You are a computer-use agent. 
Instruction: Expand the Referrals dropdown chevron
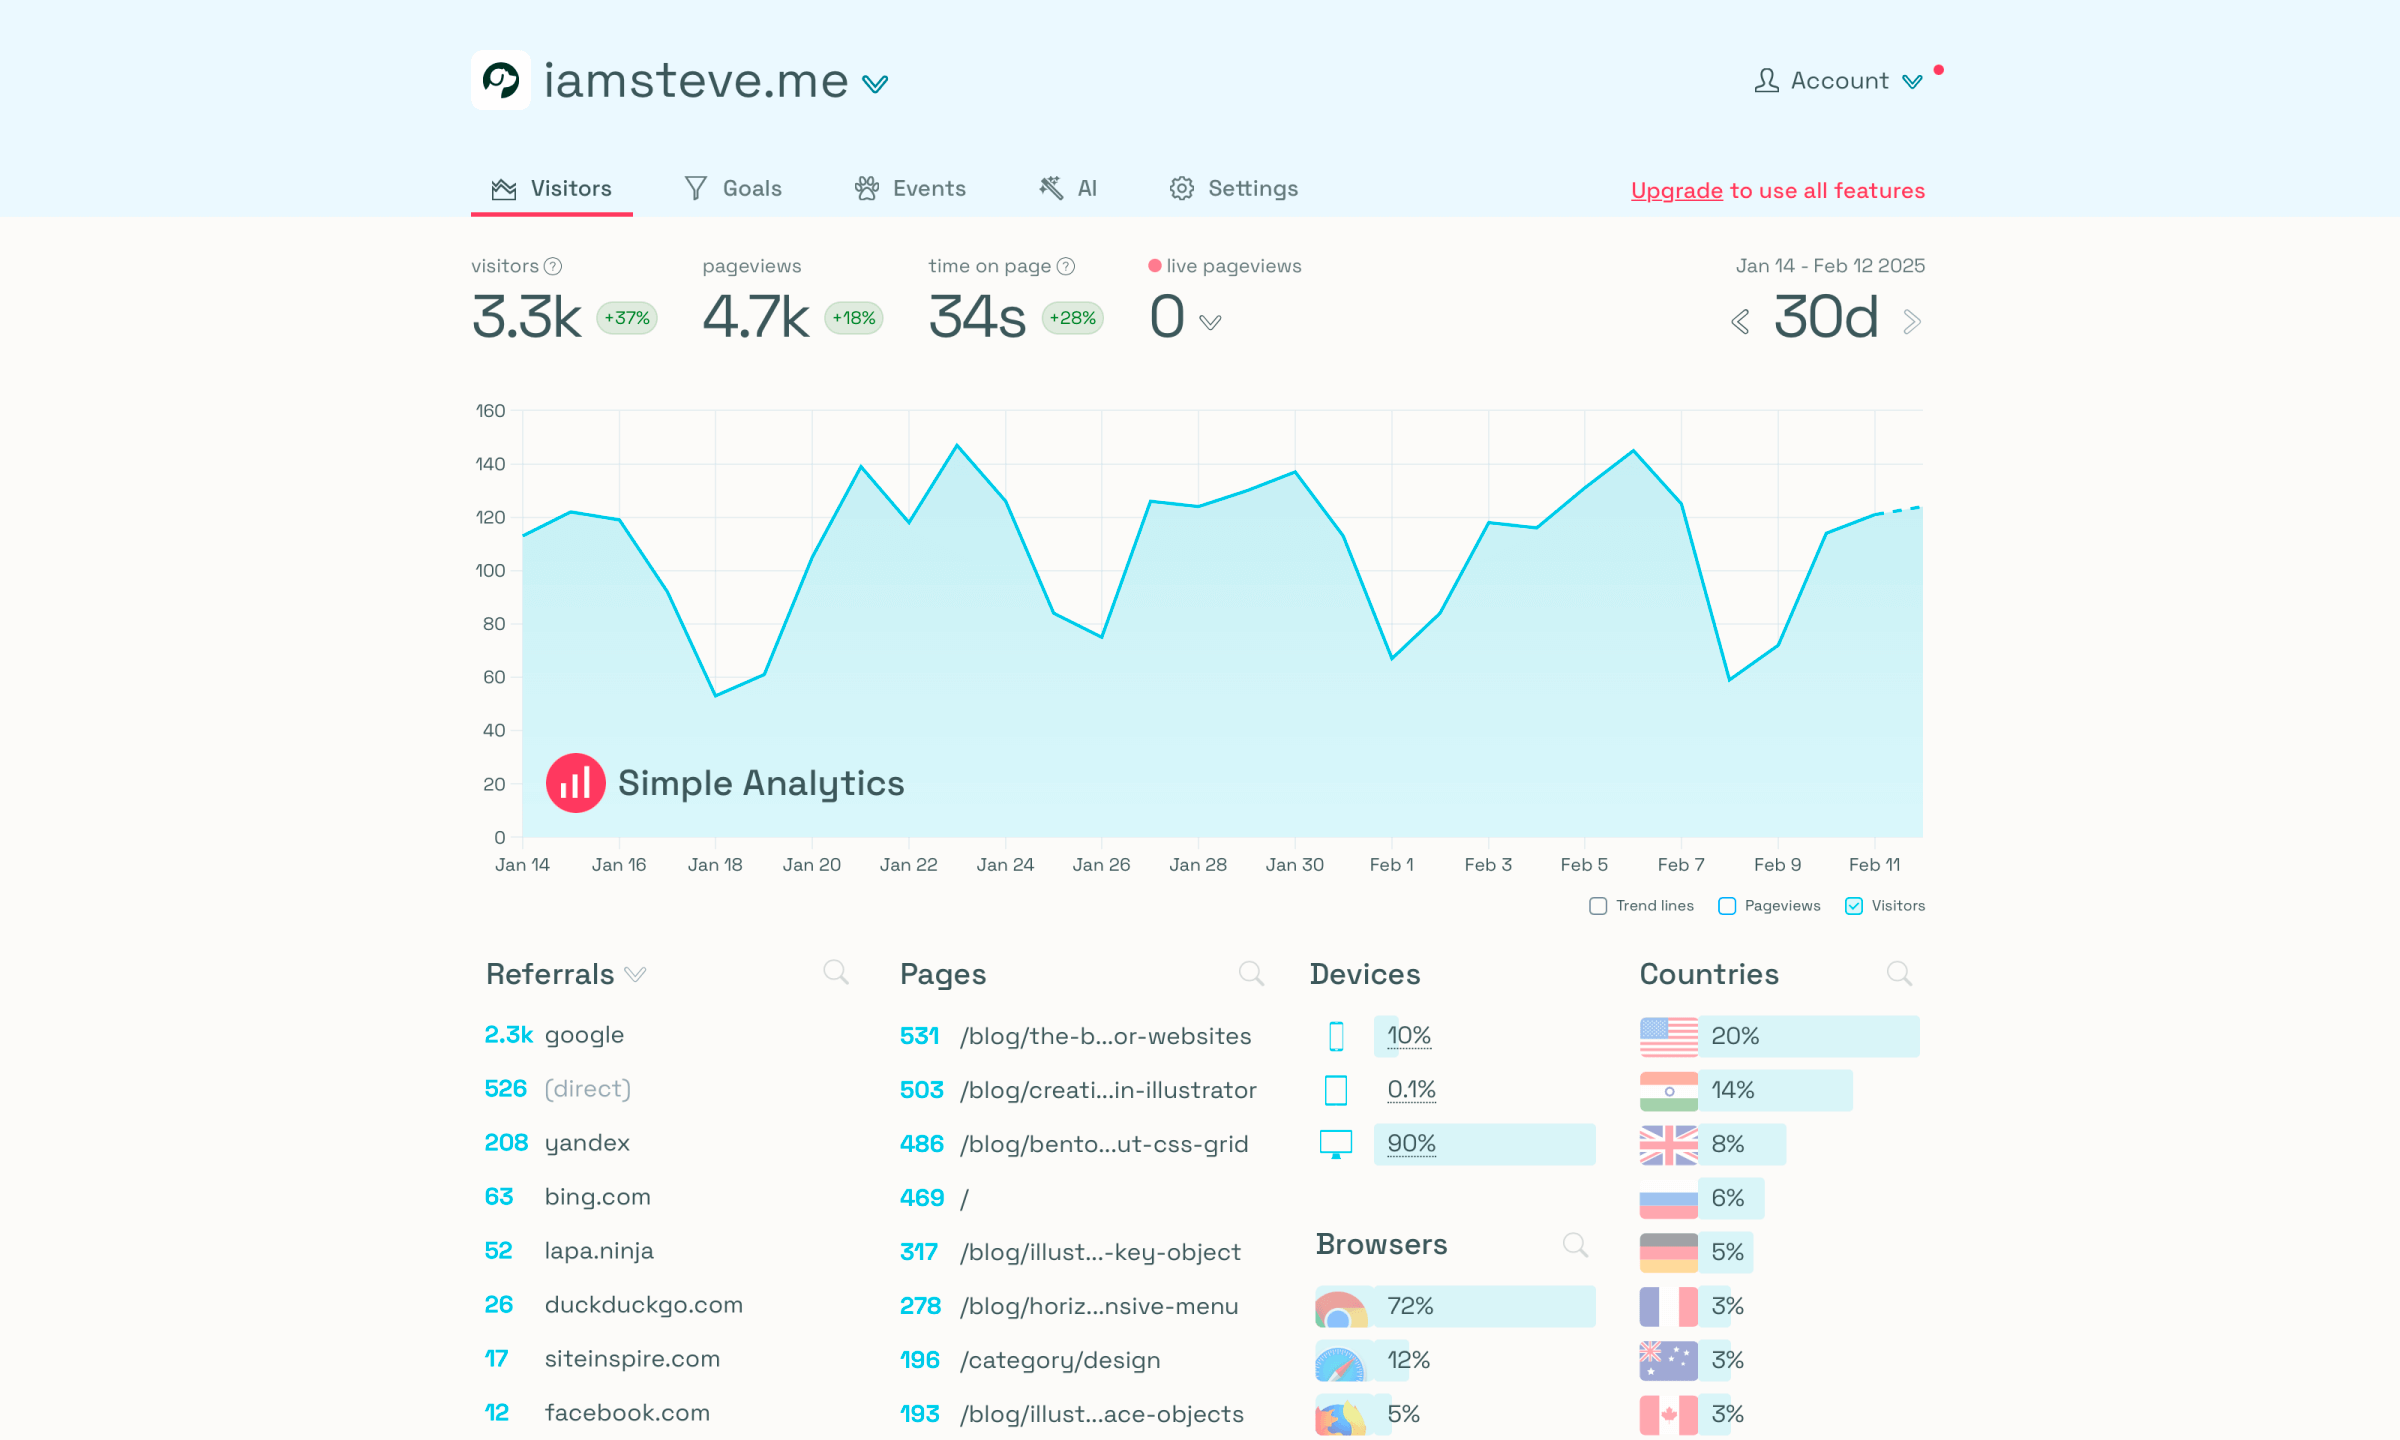click(x=635, y=975)
